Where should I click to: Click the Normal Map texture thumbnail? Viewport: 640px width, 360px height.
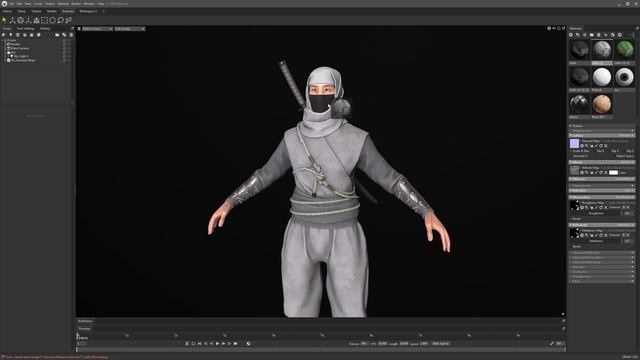[574, 143]
